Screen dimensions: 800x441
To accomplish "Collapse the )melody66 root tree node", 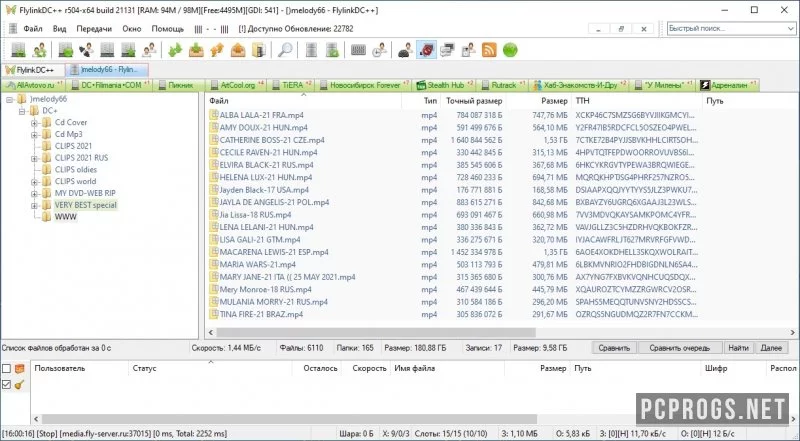I will pos(10,99).
